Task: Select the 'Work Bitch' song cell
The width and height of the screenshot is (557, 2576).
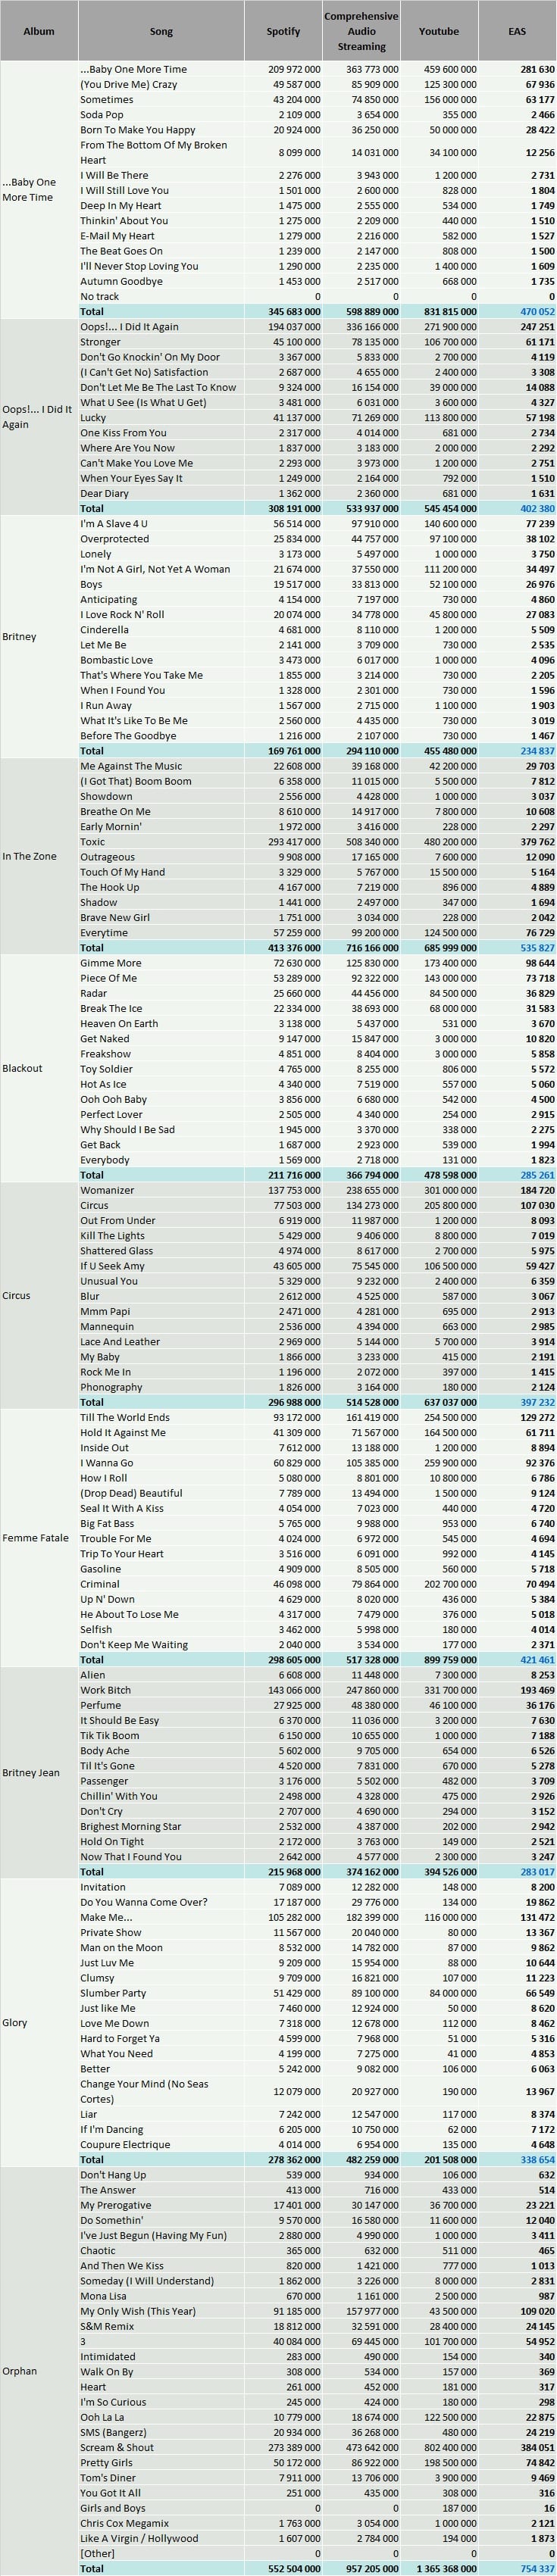Action: pyautogui.click(x=161, y=1690)
